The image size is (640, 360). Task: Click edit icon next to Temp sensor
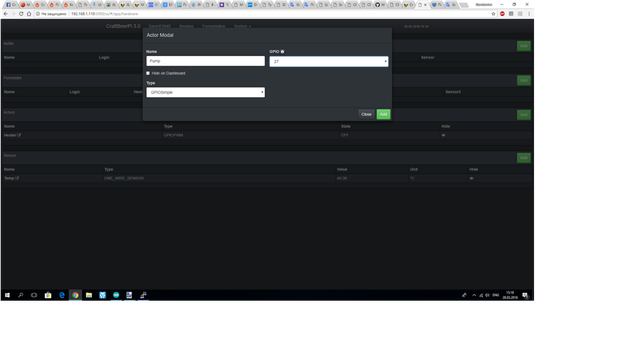[x=17, y=178]
